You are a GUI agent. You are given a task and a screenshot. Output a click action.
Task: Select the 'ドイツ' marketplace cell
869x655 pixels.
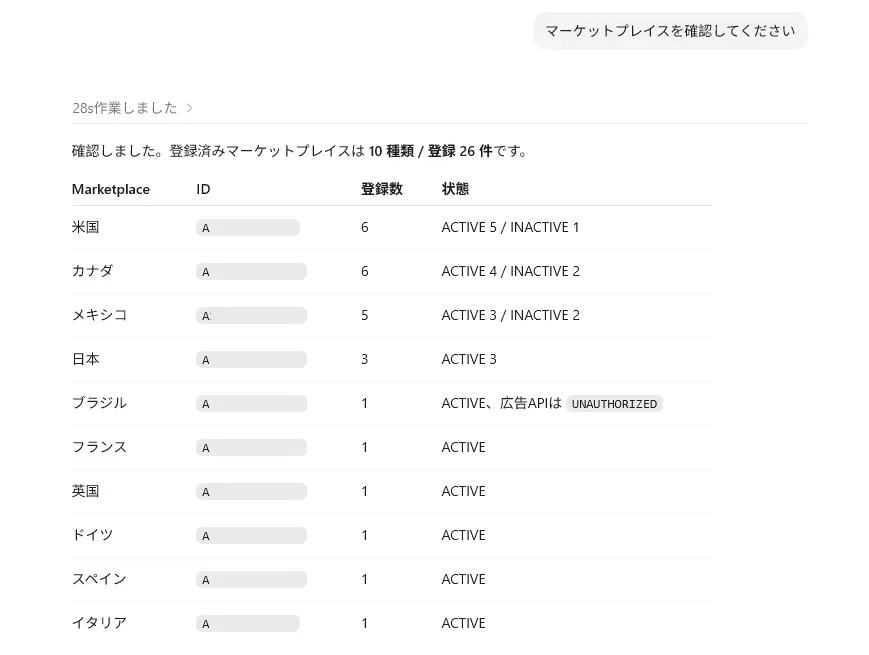(x=93, y=535)
